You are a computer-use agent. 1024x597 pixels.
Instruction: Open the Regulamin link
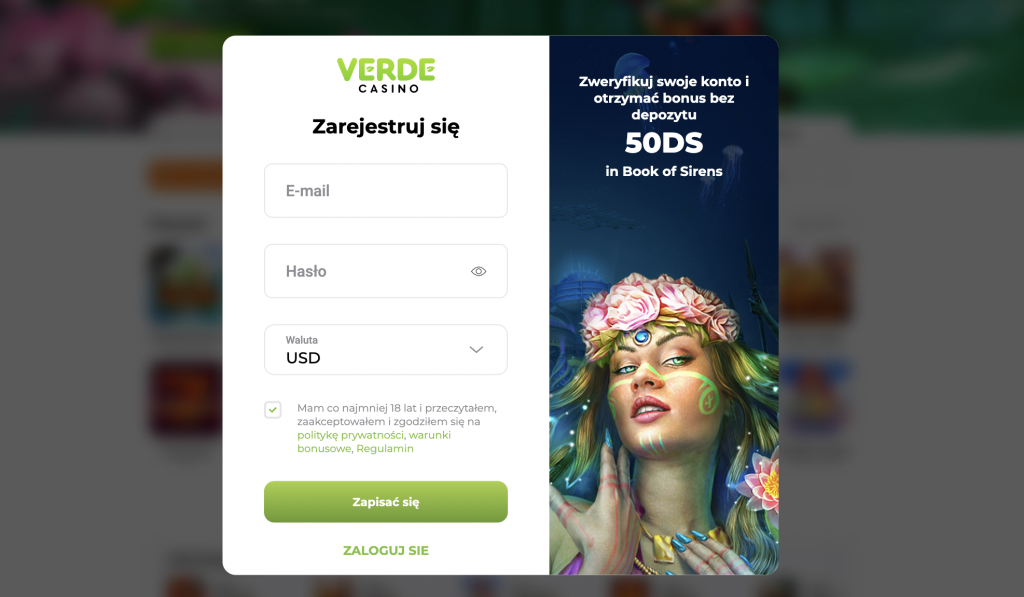385,449
